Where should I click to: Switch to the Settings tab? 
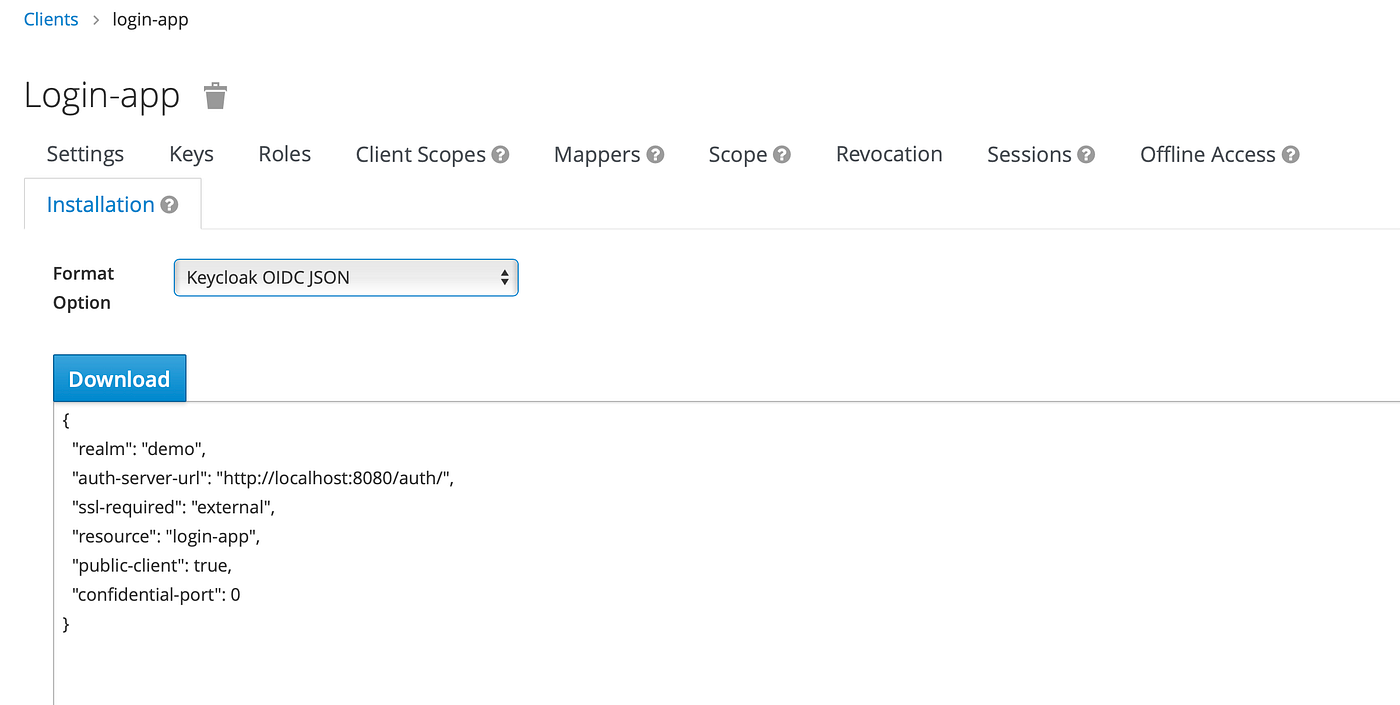(x=85, y=154)
